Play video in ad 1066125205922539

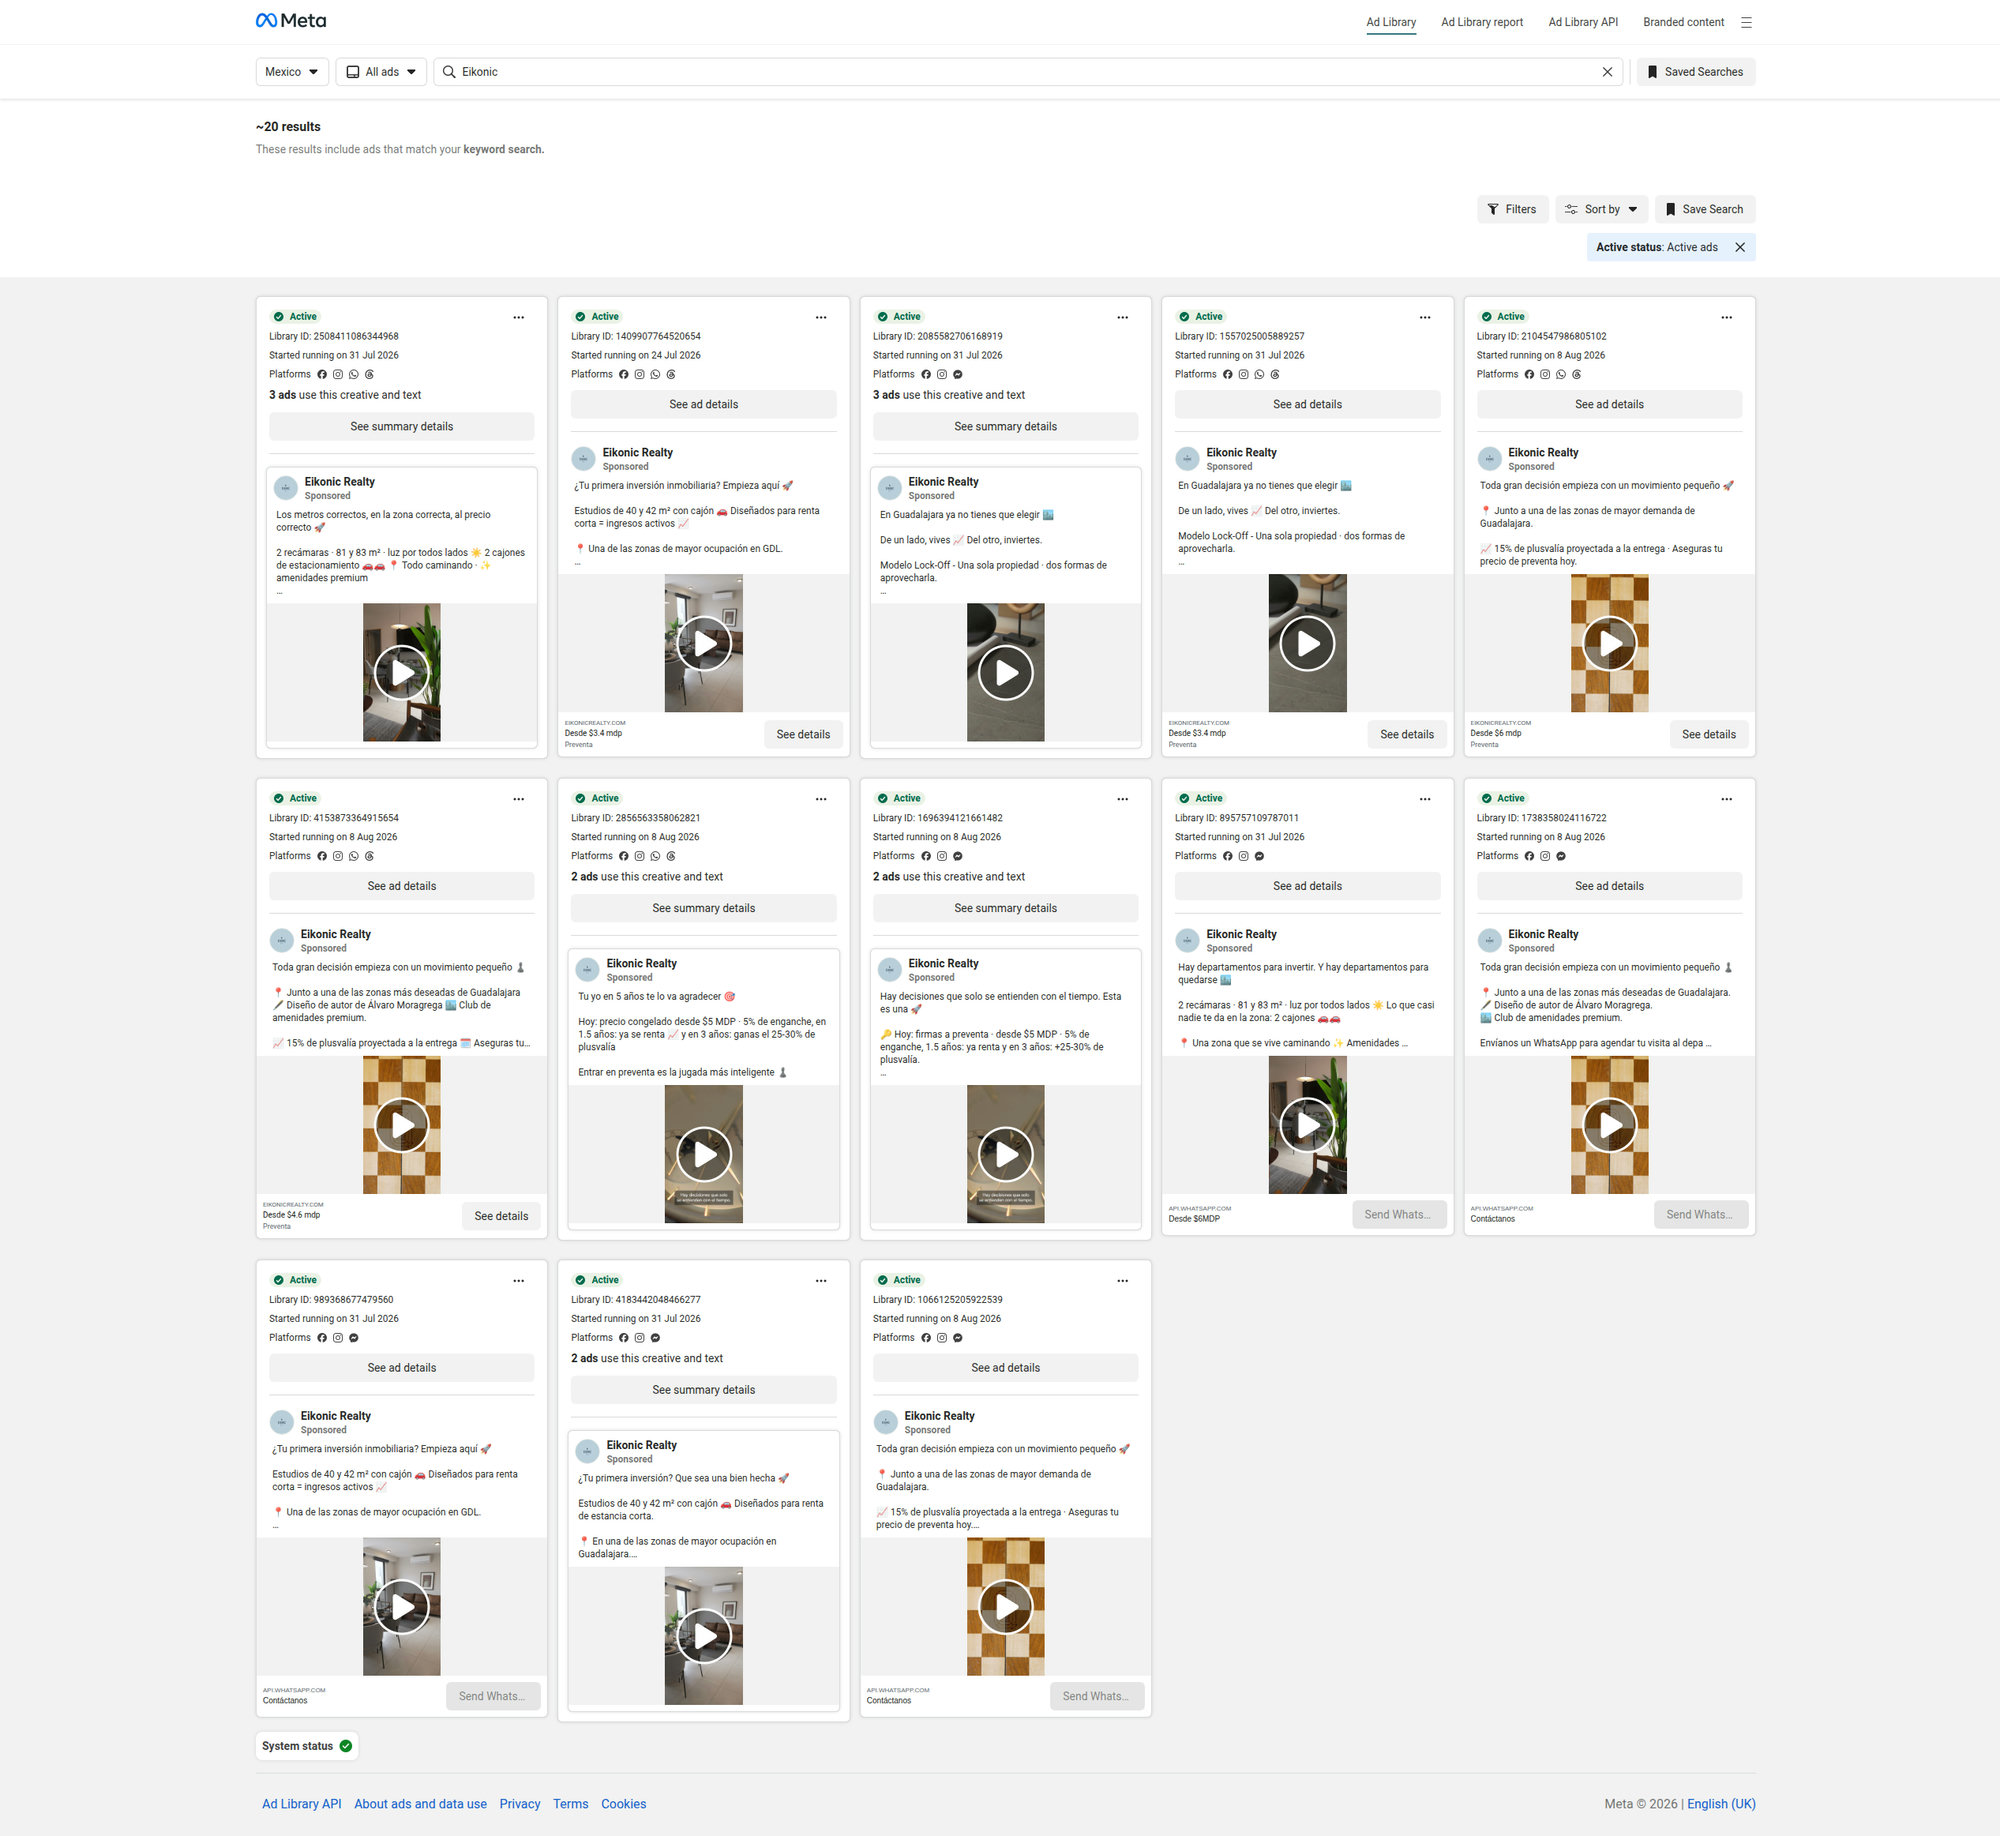point(1006,1607)
